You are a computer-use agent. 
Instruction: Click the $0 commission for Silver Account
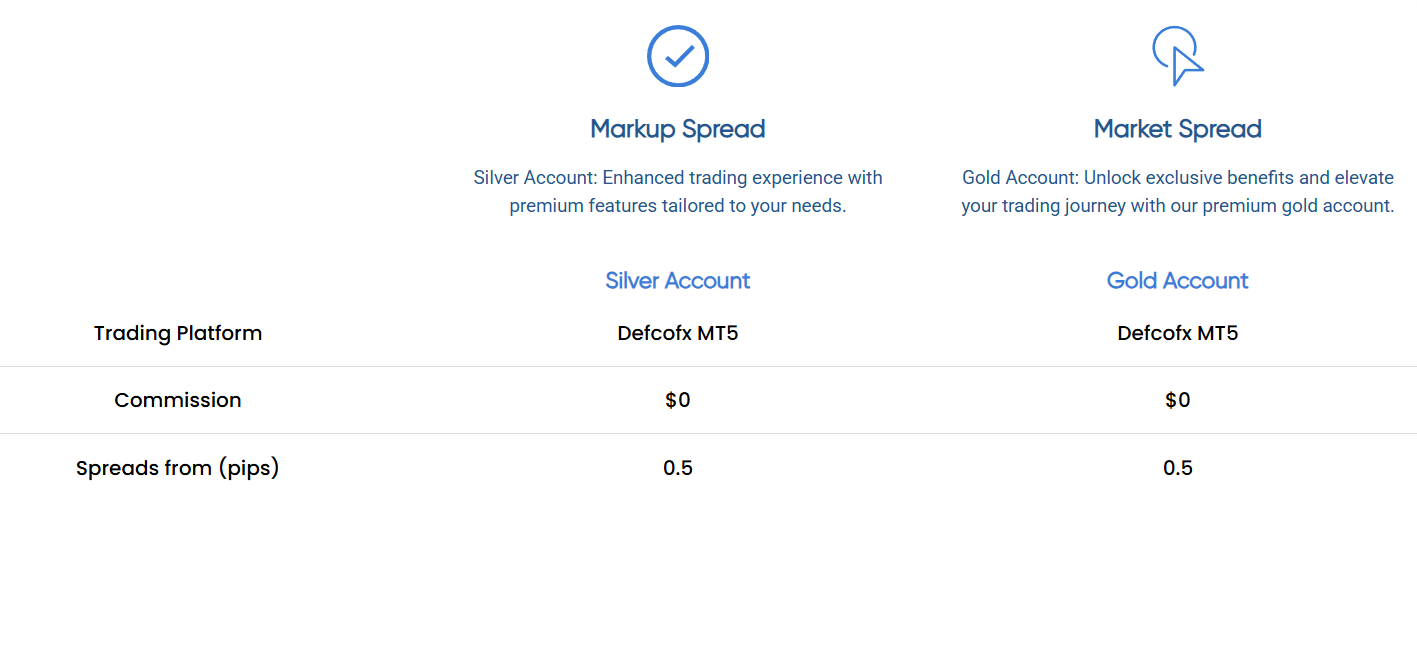pyautogui.click(x=678, y=400)
